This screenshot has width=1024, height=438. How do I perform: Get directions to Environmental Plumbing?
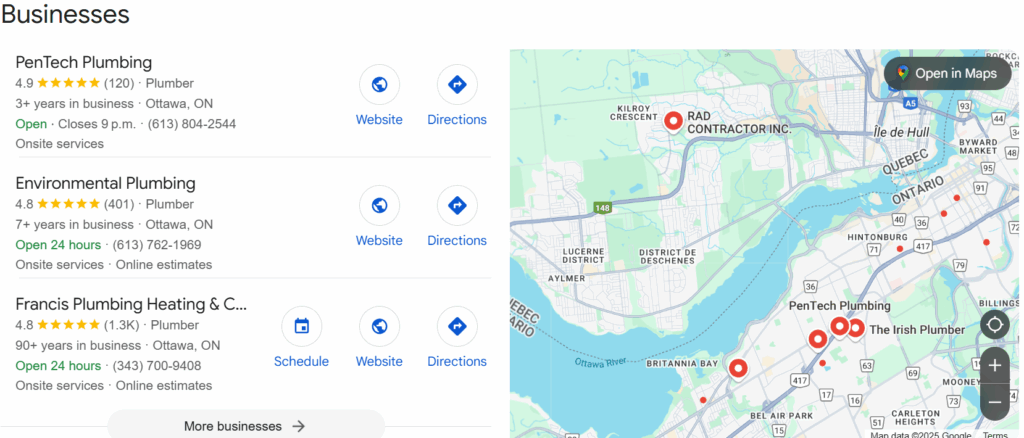point(457,206)
